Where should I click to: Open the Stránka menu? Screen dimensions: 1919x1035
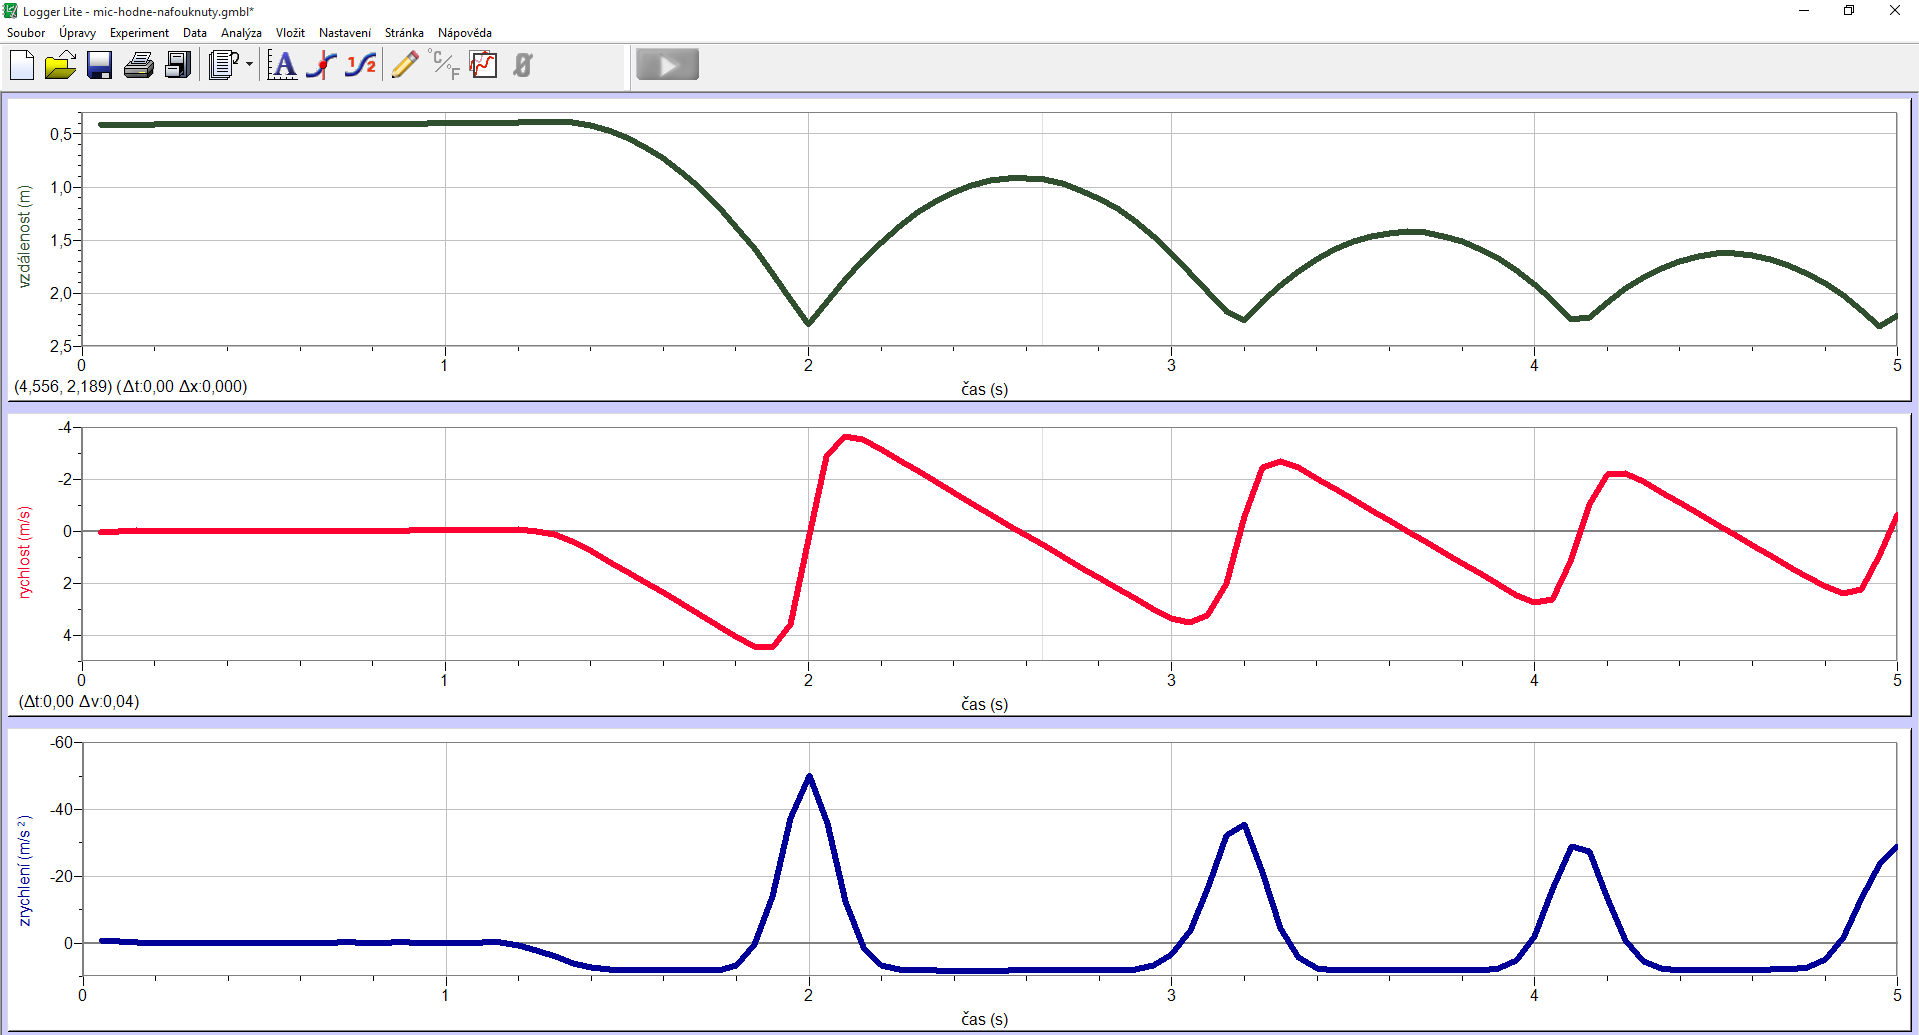pyautogui.click(x=404, y=33)
